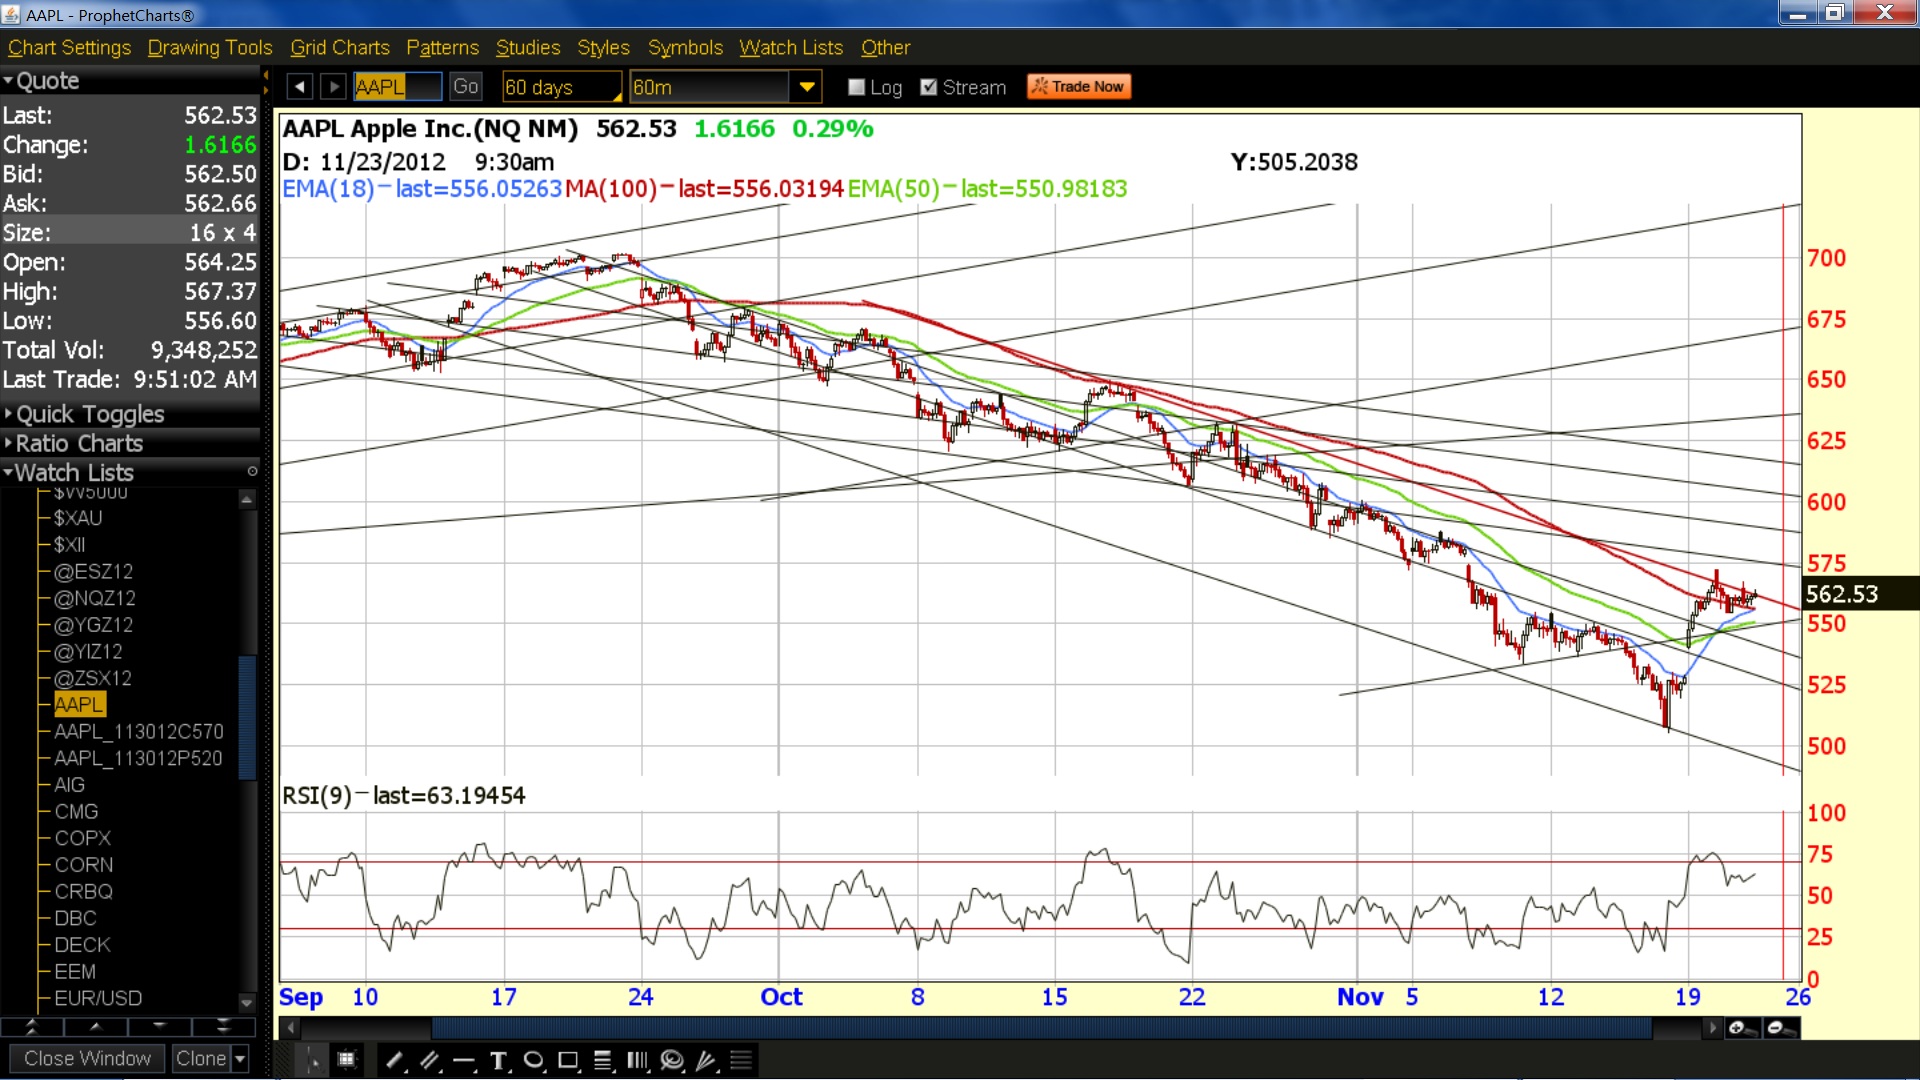Select the trendline drawing tool
Viewport: 1920px width, 1080px height.
(x=395, y=1061)
